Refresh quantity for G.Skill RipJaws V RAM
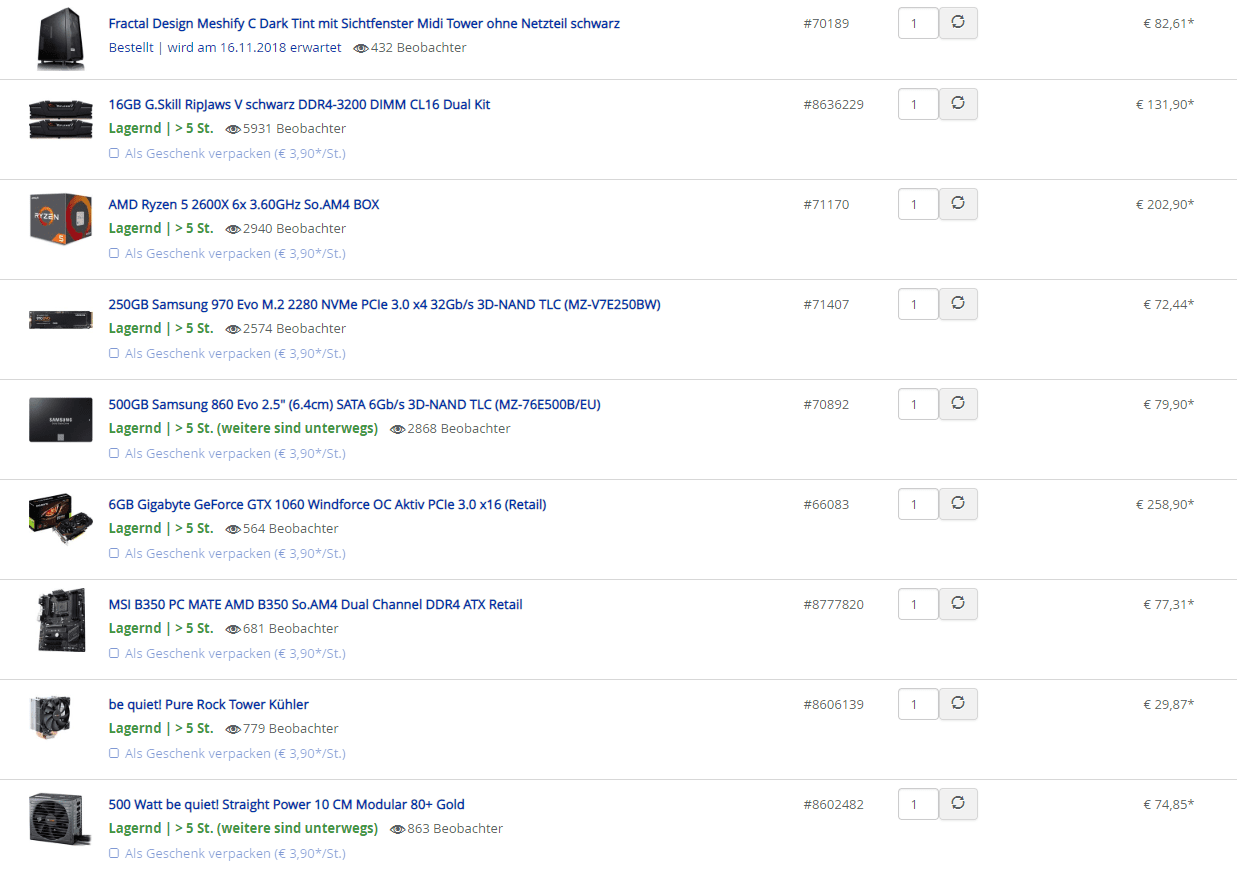 [x=958, y=104]
